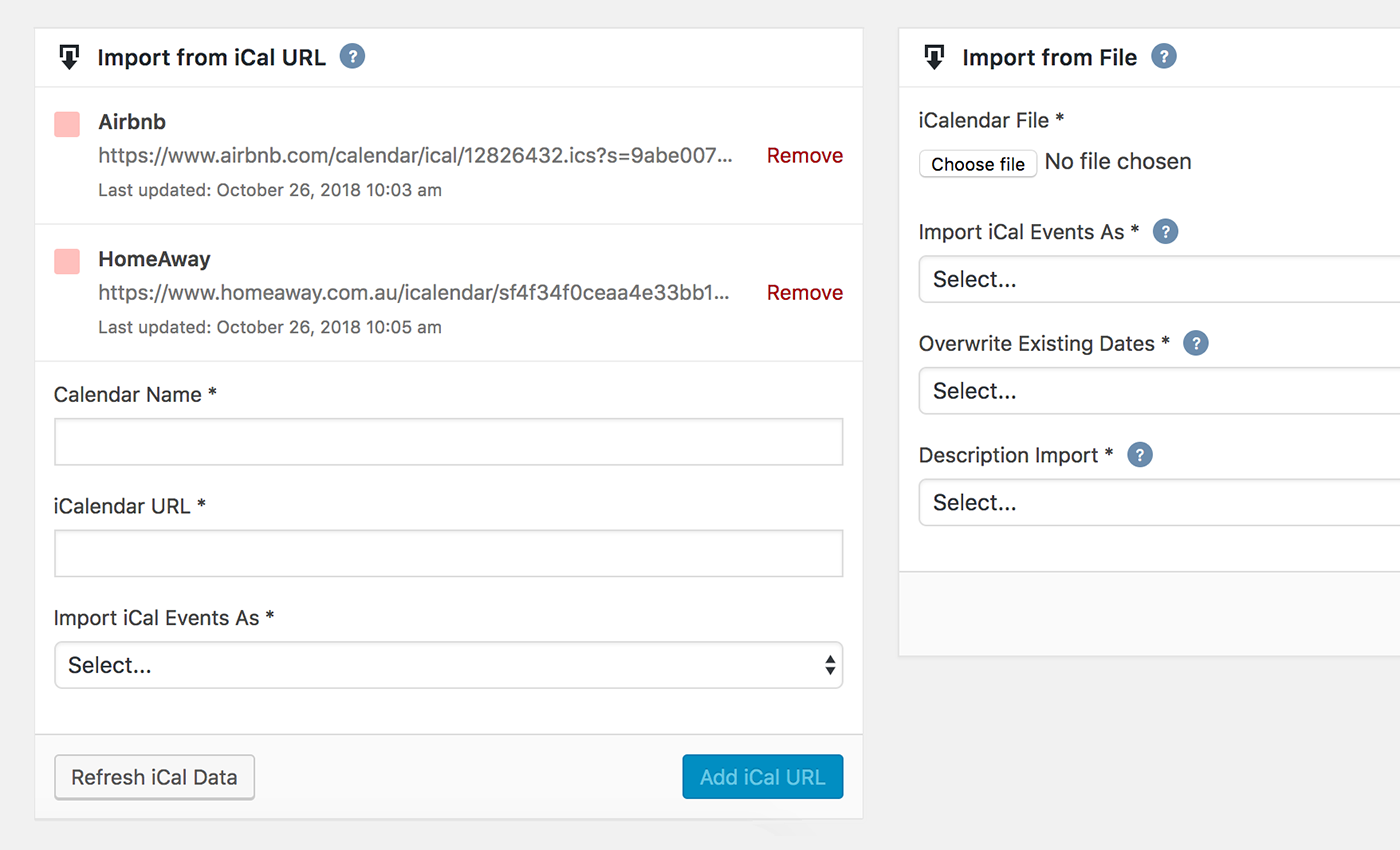The image size is (1400, 850).
Task: Expand Import iCal Events As dropdown under iCalendar URL
Action: [448, 665]
